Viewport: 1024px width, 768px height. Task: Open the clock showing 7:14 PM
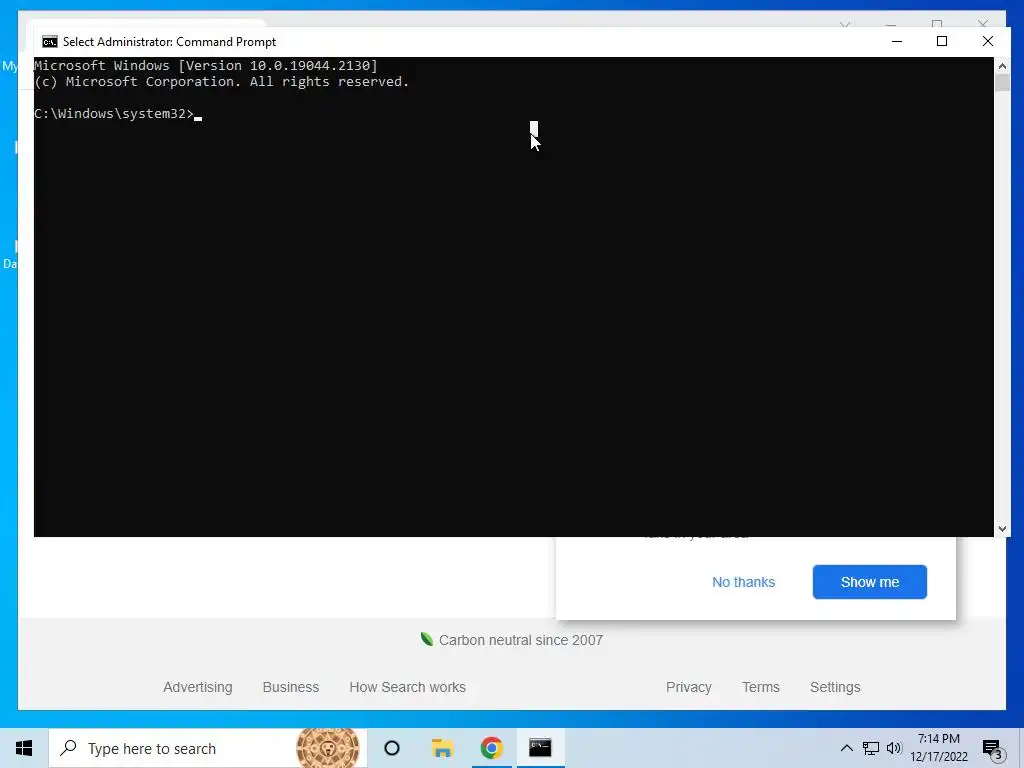point(939,748)
